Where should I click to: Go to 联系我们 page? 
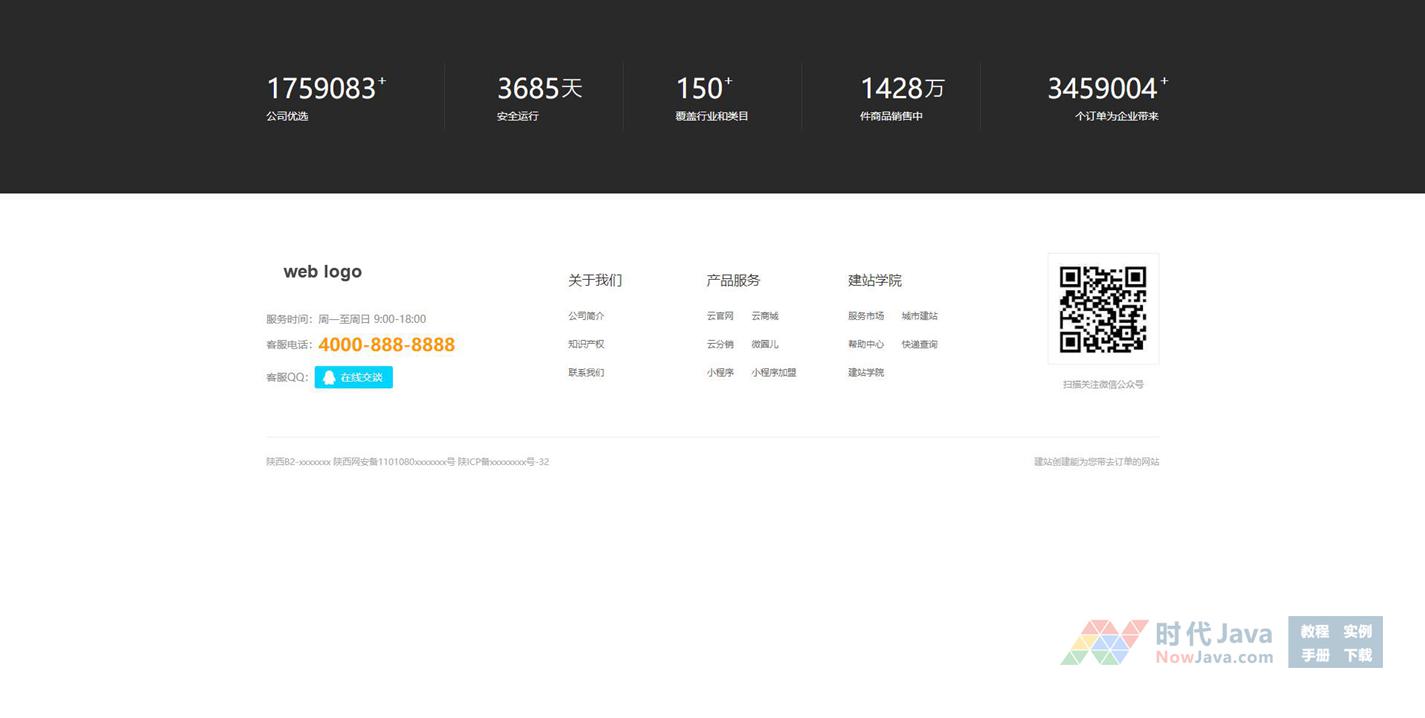(586, 373)
